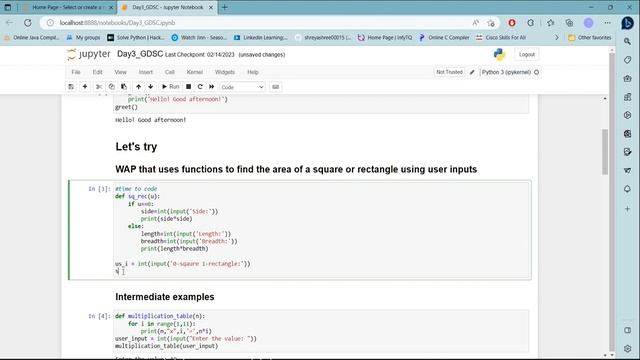Click the 'Hello! Good afternoon!' output text
Viewport: 640px width, 360px height.
[x=151, y=120]
